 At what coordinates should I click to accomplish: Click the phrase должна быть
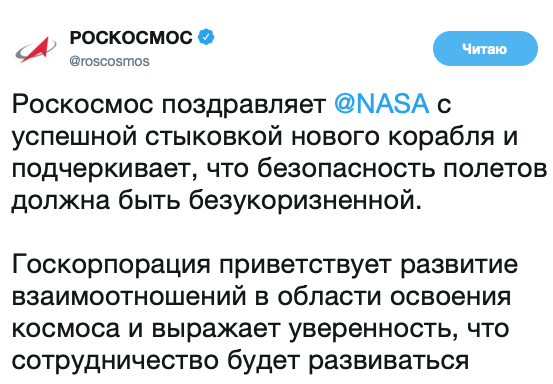tap(96, 201)
